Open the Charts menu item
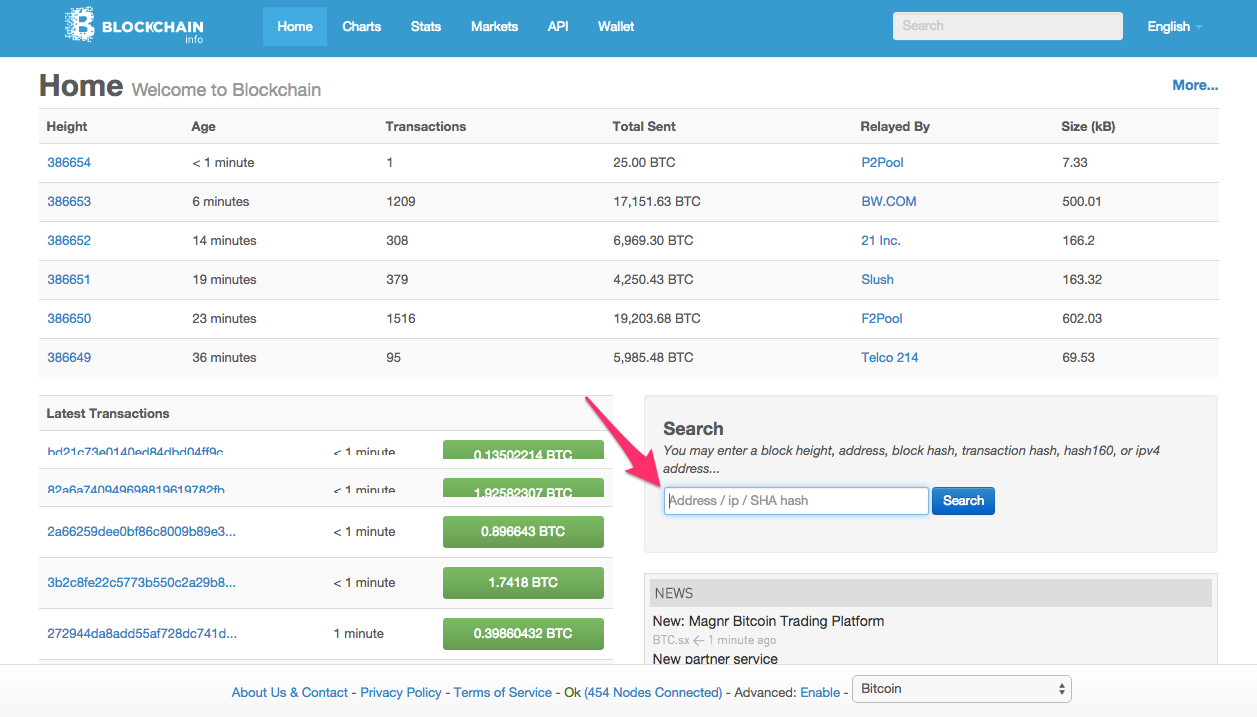The image size is (1257, 717). (x=361, y=27)
